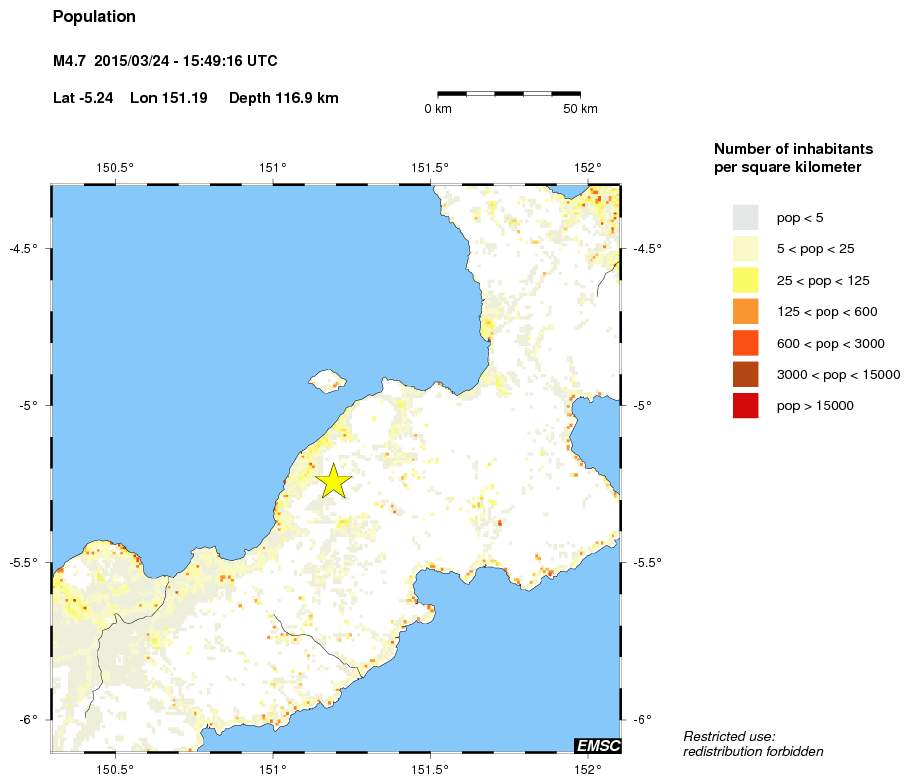Image resolution: width=910 pixels, height=784 pixels.
Task: Pick the orange '125 < pop < 600' swatch
Action: (x=746, y=311)
